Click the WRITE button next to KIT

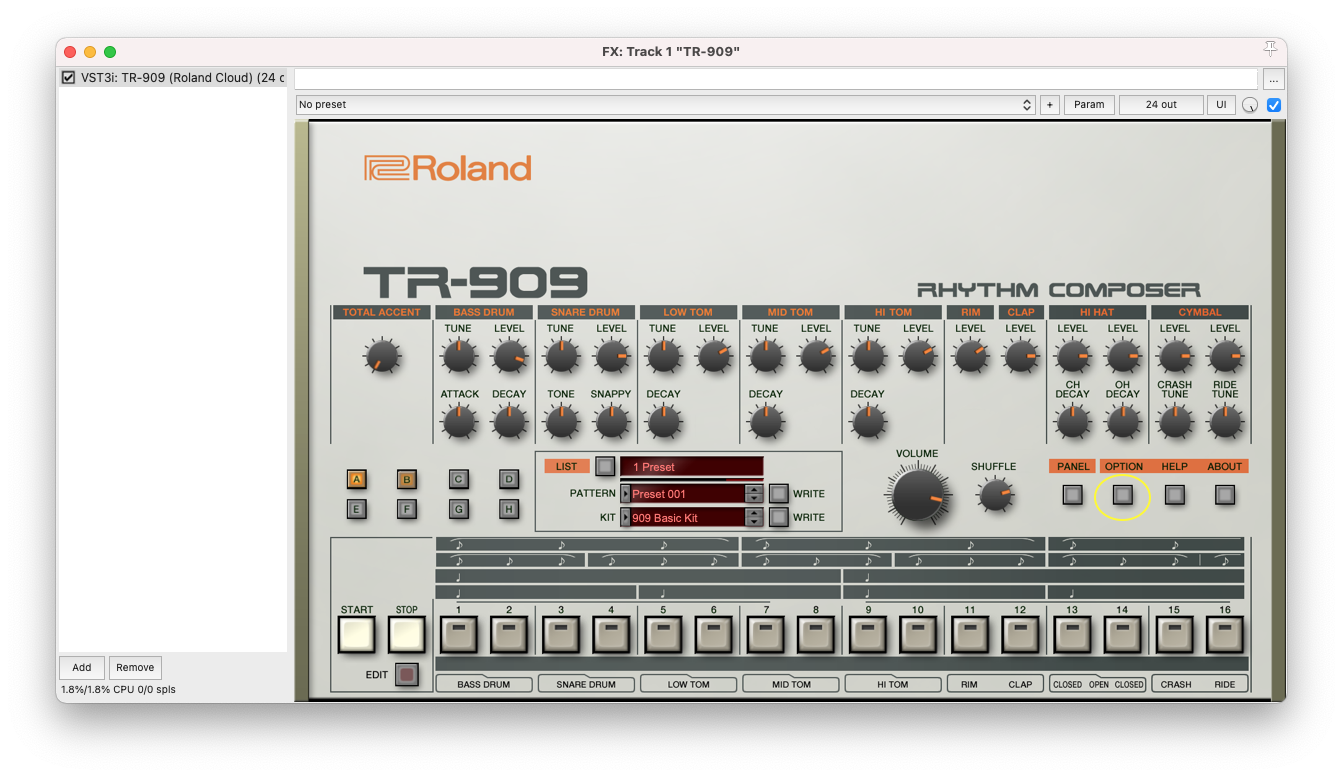point(778,517)
